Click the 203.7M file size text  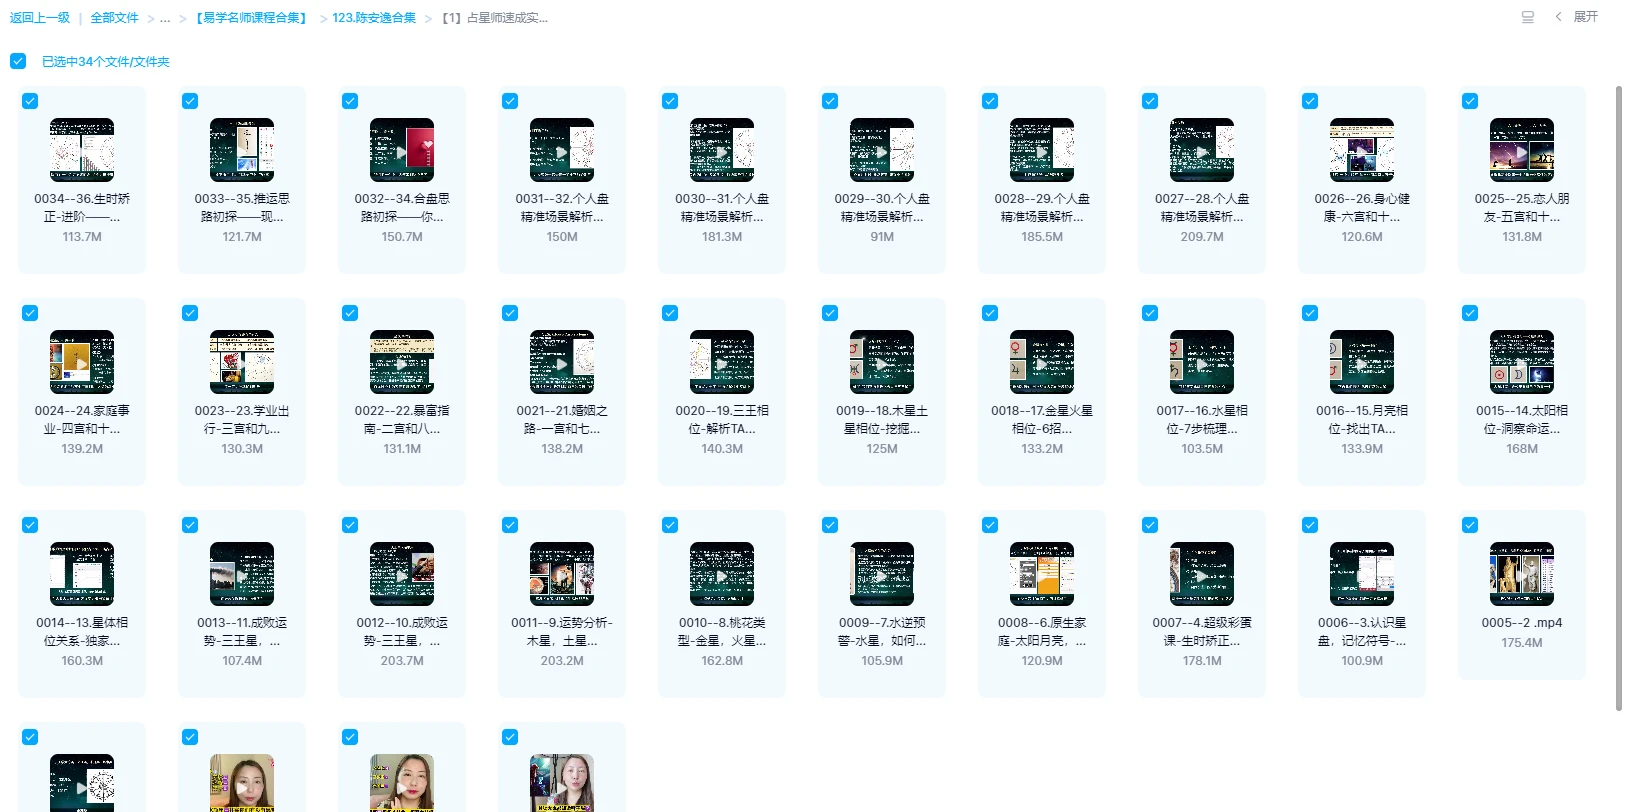point(402,661)
